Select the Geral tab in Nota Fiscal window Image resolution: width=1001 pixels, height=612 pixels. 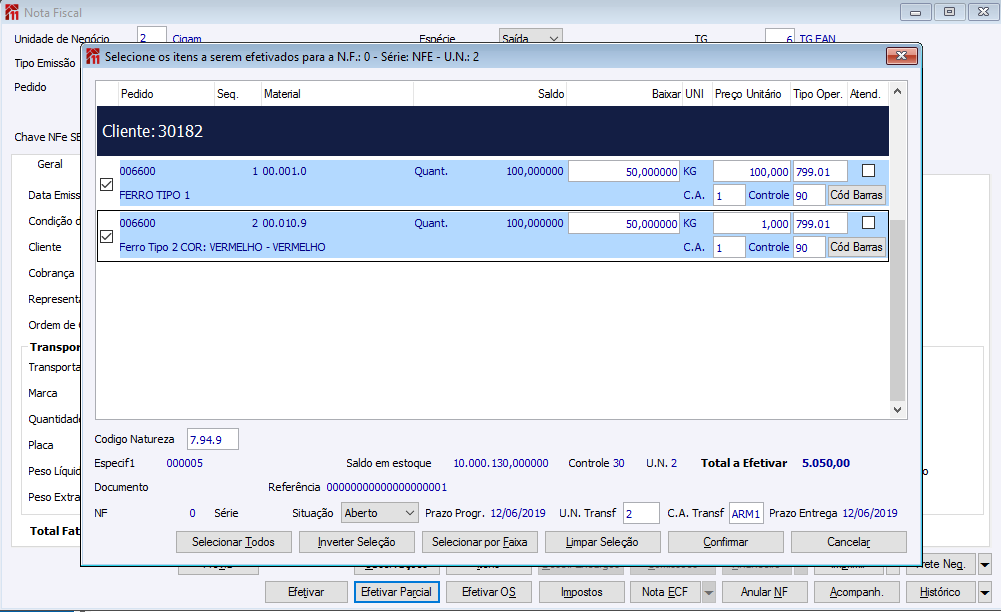(x=50, y=164)
